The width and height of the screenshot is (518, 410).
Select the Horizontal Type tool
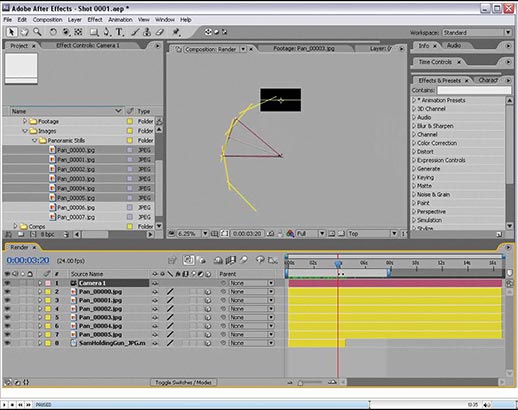119,32
